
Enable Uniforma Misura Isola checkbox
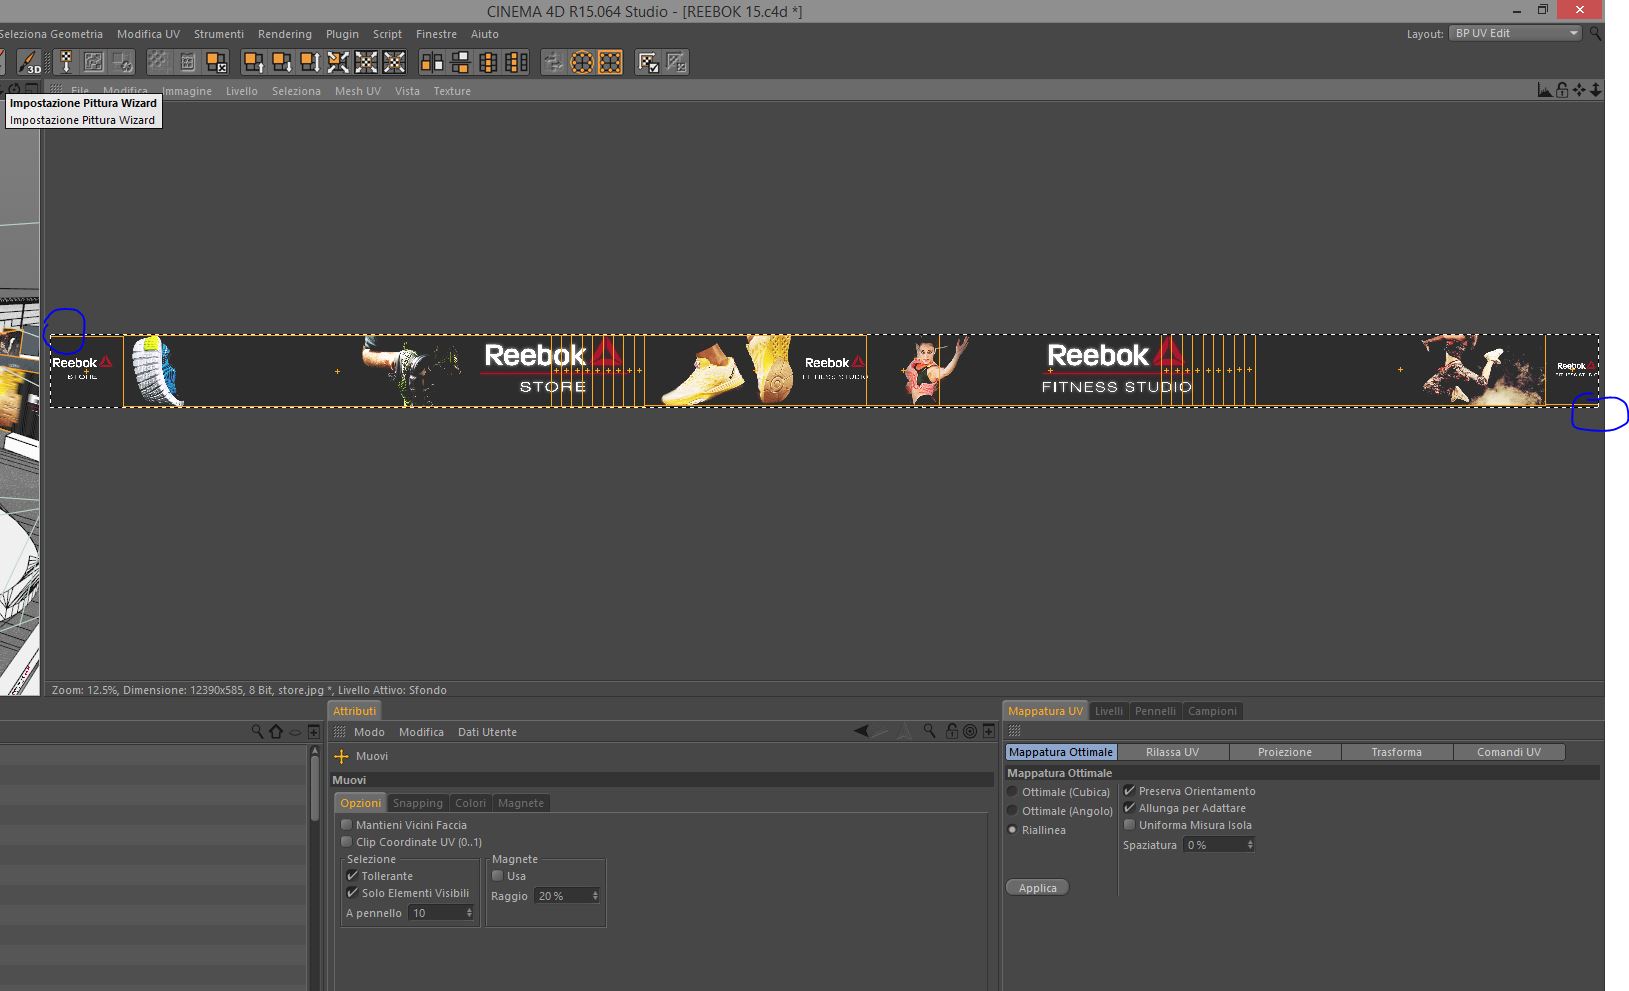point(1129,825)
